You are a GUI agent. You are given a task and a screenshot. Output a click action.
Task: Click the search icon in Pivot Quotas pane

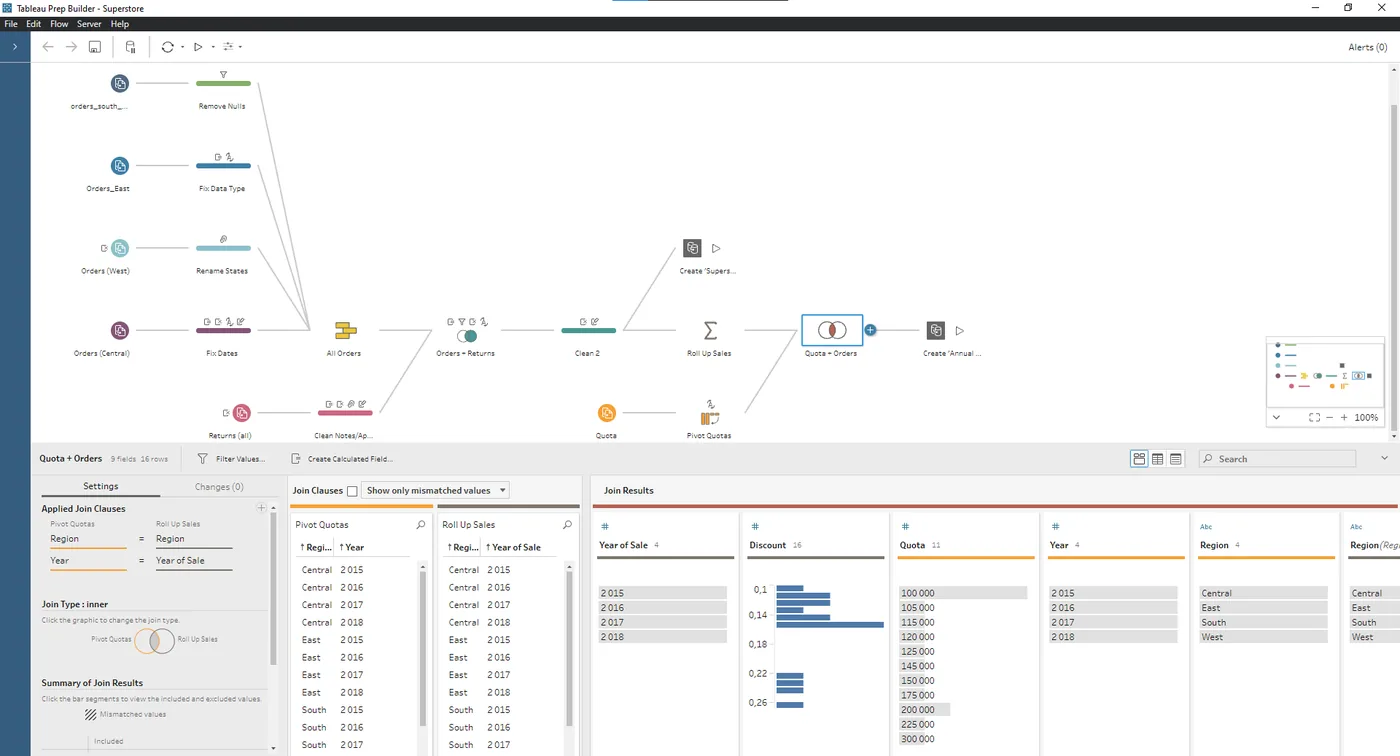421,525
